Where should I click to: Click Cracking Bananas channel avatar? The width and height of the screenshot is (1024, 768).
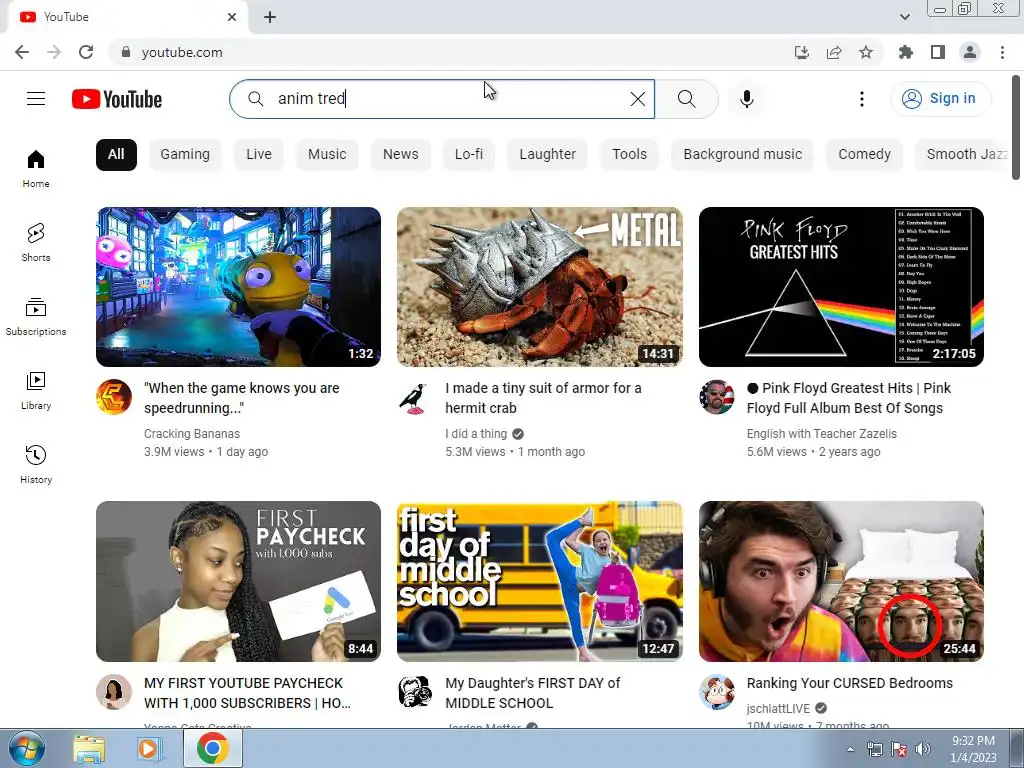[x=114, y=397]
